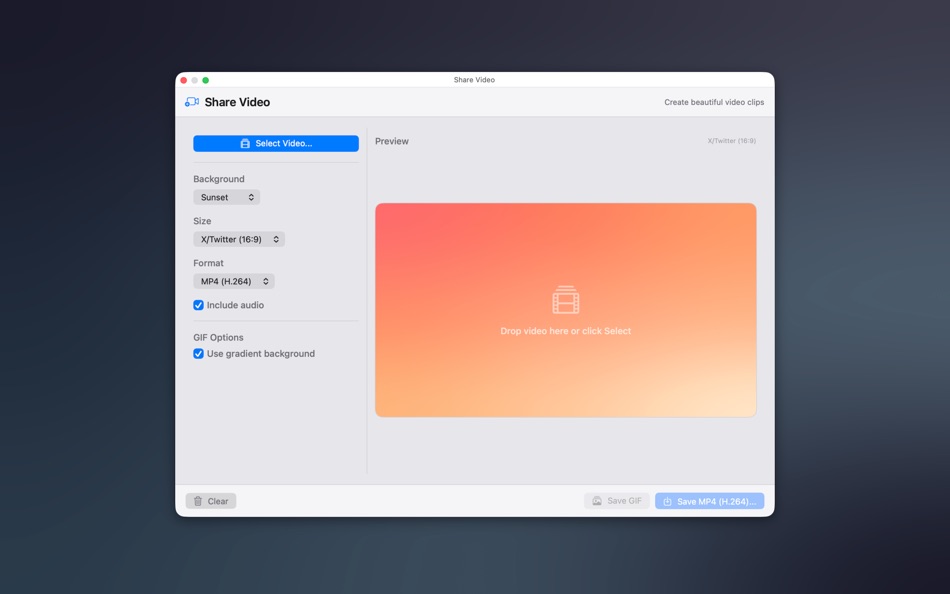Viewport: 950px width, 594px height.
Task: Click the video camera icon beside Share Video heading
Action: 190,101
